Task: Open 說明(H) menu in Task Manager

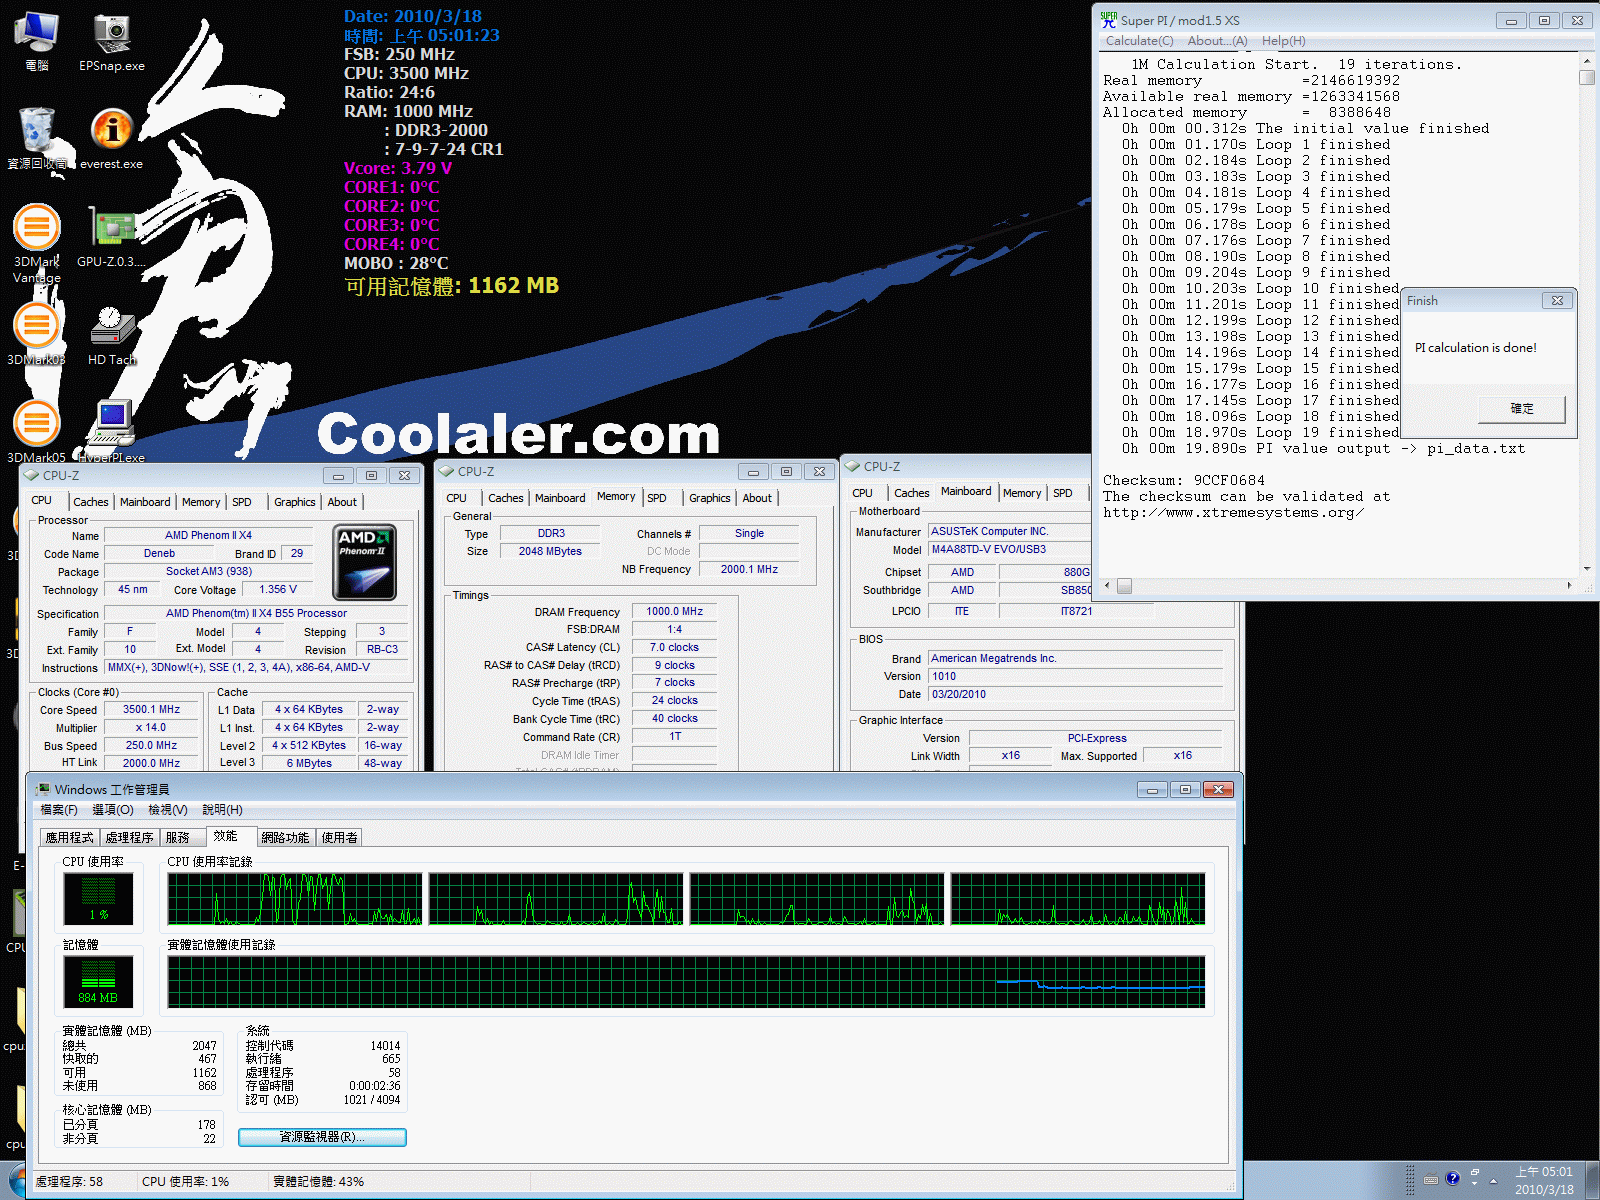Action: pos(222,809)
